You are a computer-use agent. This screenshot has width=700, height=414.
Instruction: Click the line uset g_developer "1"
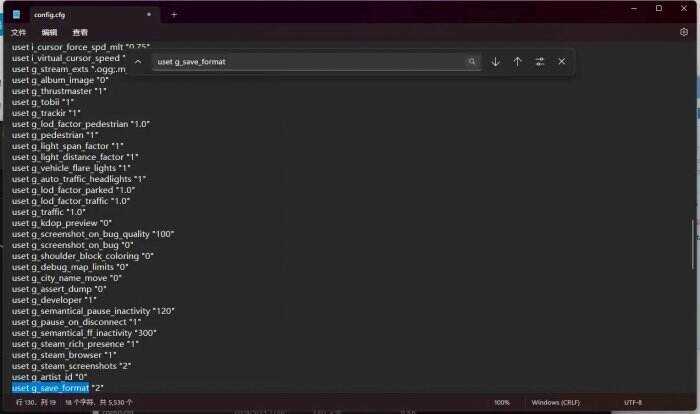[x=54, y=300]
